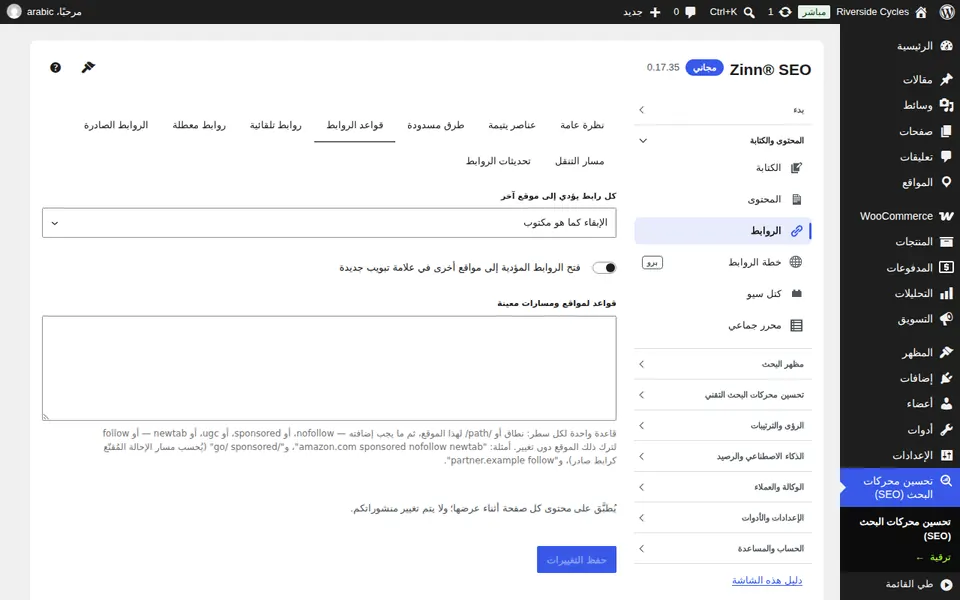The image size is (960, 600).
Task: Open the جديد new content menu
Action: pyautogui.click(x=642, y=12)
